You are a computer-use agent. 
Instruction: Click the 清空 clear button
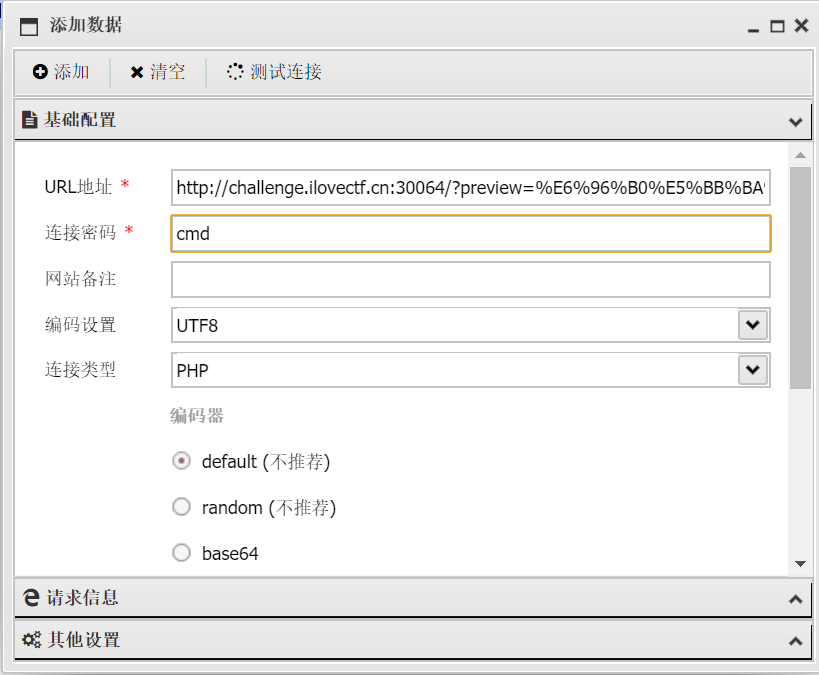point(158,72)
